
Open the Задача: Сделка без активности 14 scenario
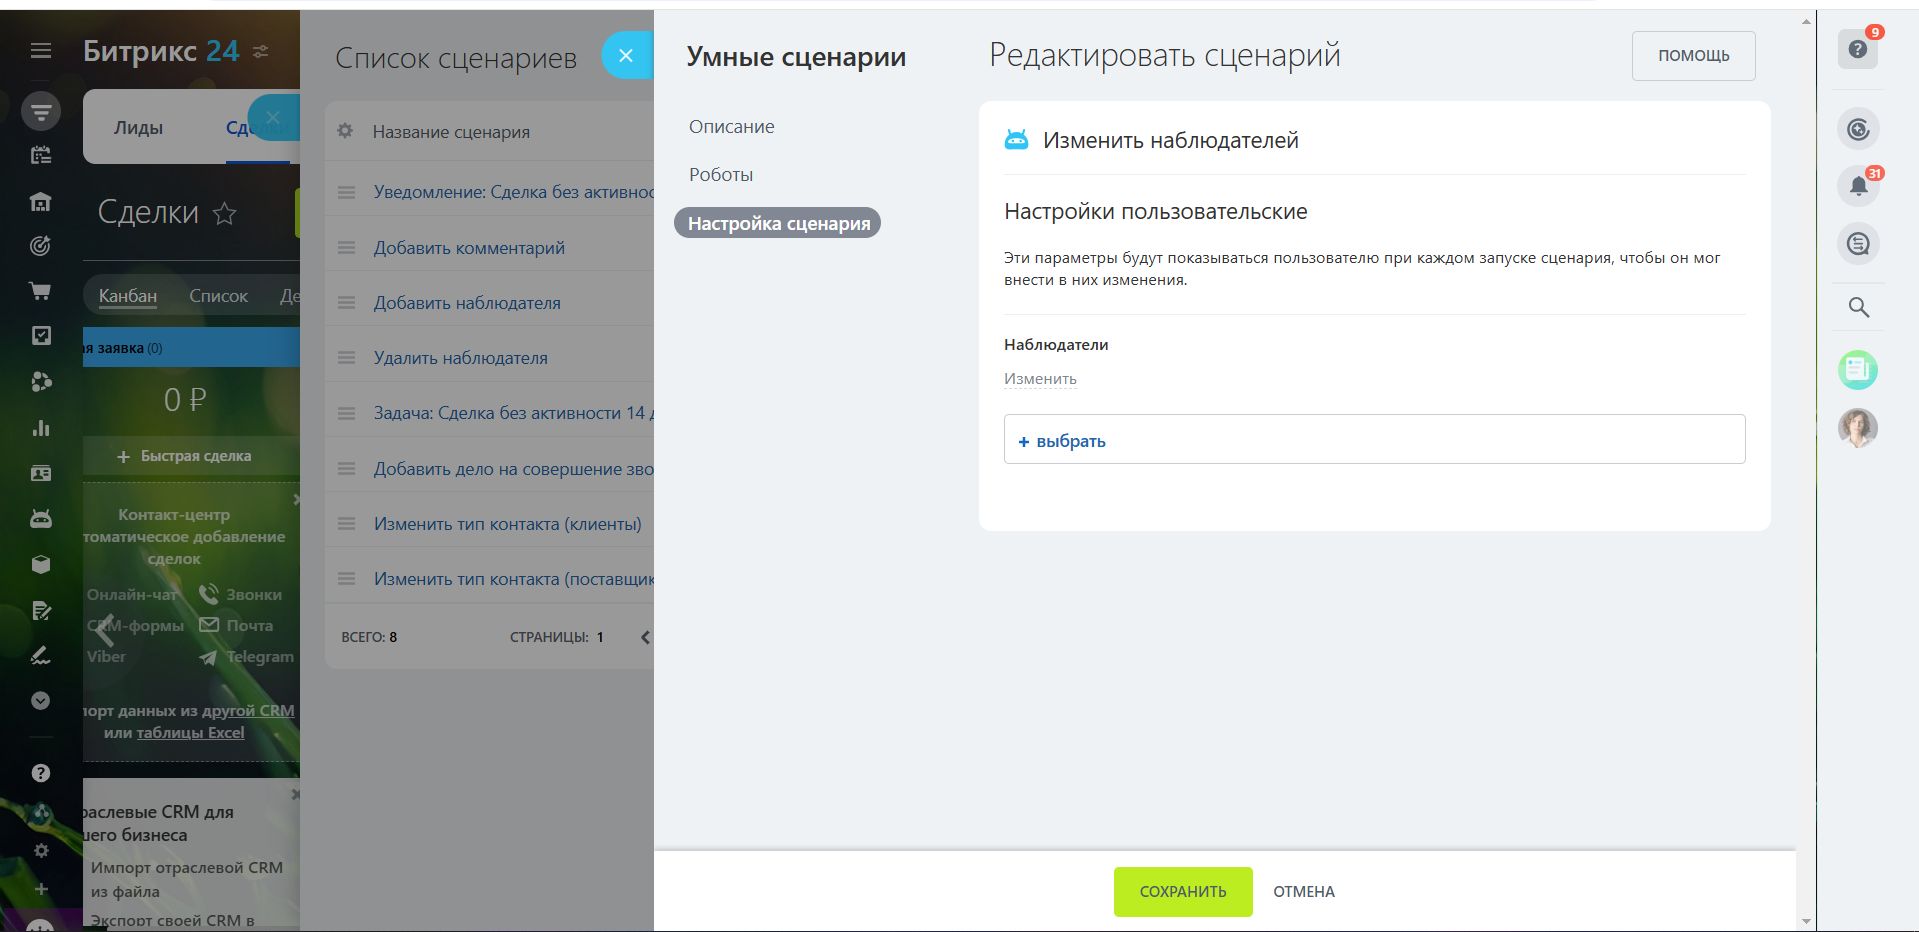point(514,413)
